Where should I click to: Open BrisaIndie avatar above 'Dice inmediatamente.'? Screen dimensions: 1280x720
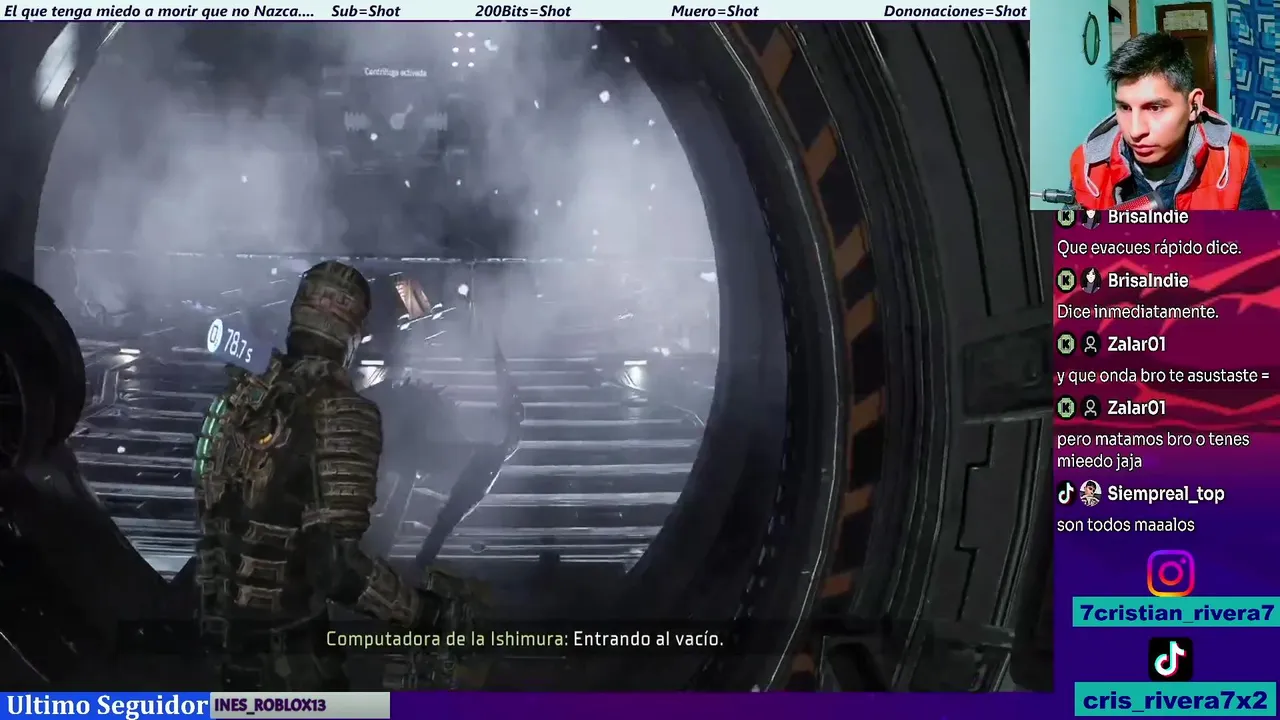(1091, 281)
